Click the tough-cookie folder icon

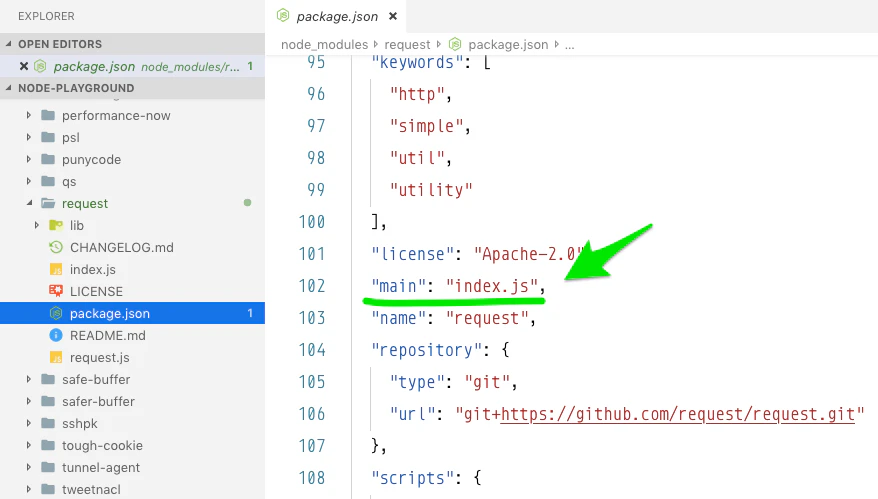click(48, 445)
